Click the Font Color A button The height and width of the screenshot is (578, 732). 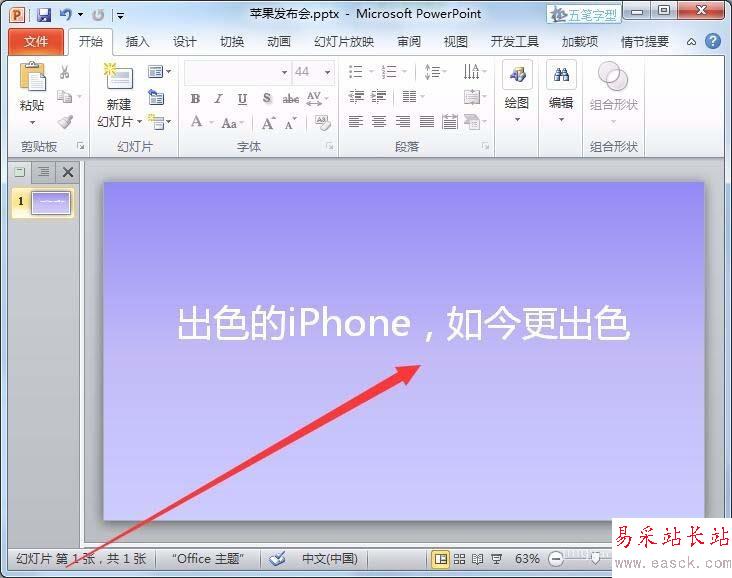197,122
